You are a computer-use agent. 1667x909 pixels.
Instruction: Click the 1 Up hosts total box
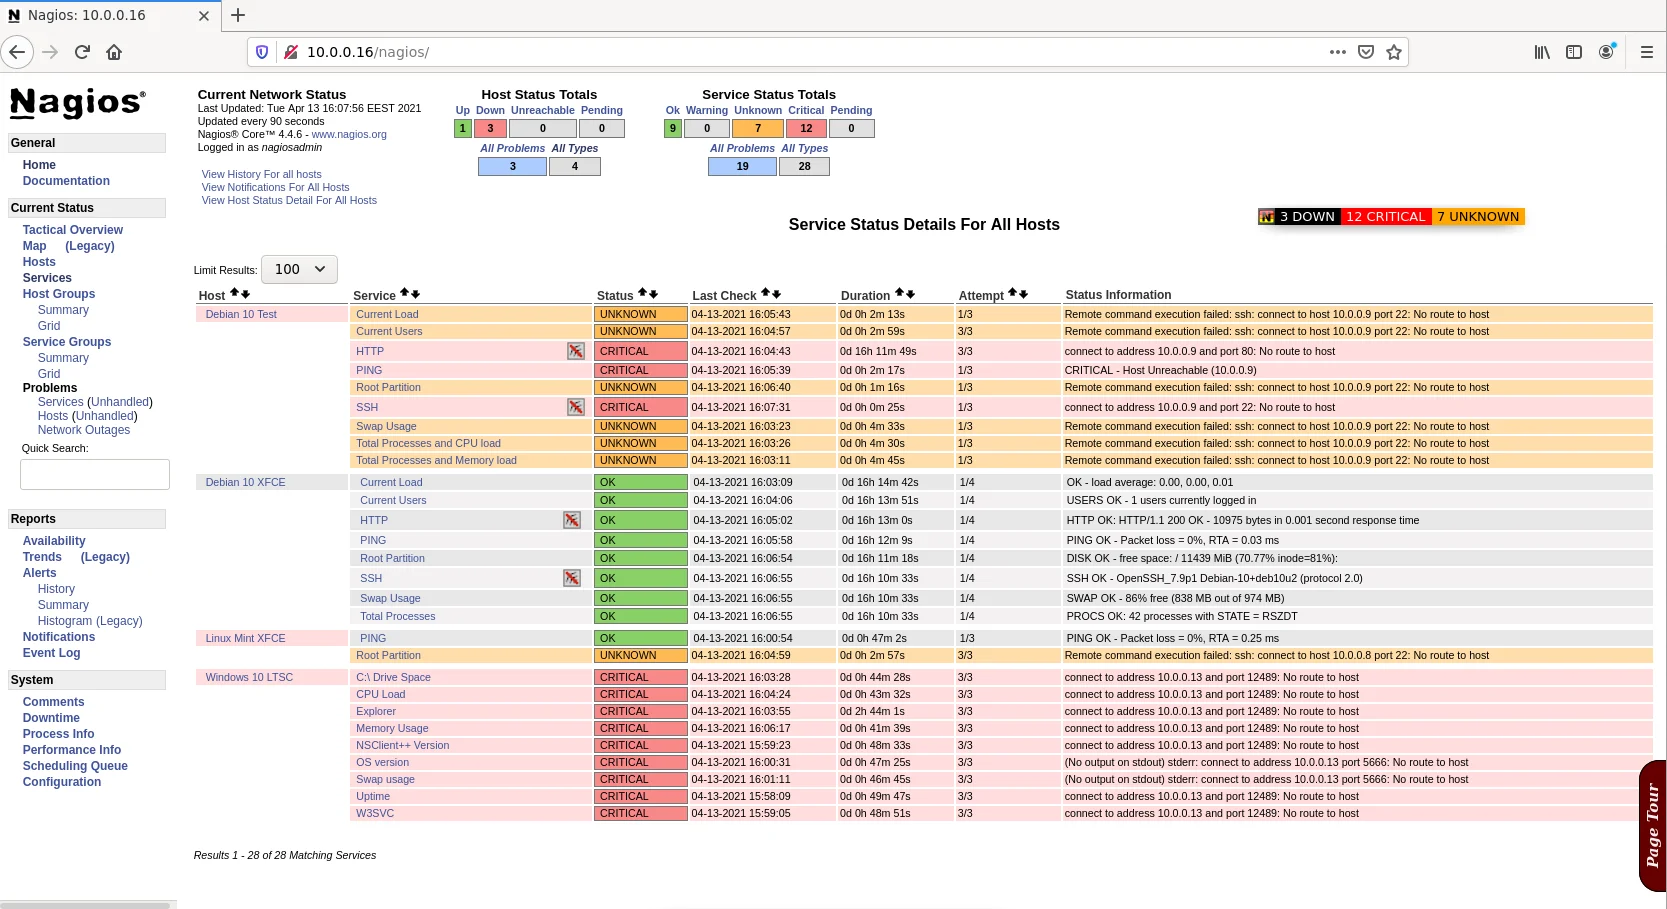click(x=463, y=128)
